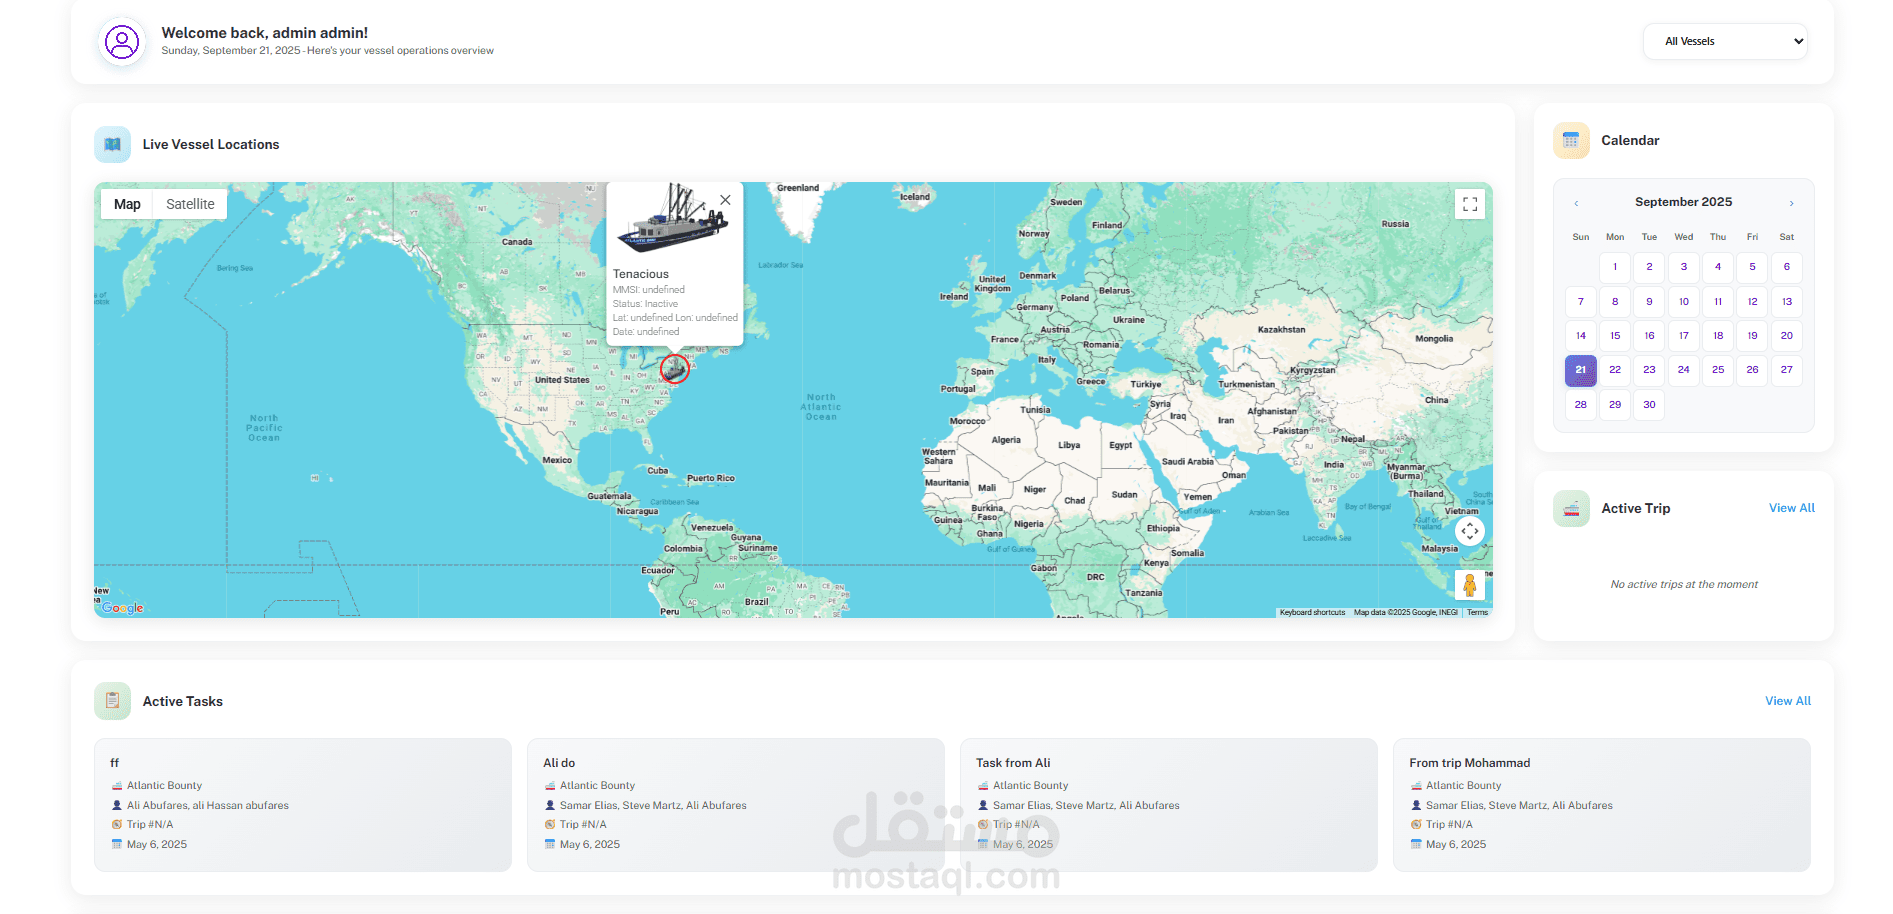Click the Calendar panel icon
Screen dimensions: 1893x914
(x=1571, y=141)
